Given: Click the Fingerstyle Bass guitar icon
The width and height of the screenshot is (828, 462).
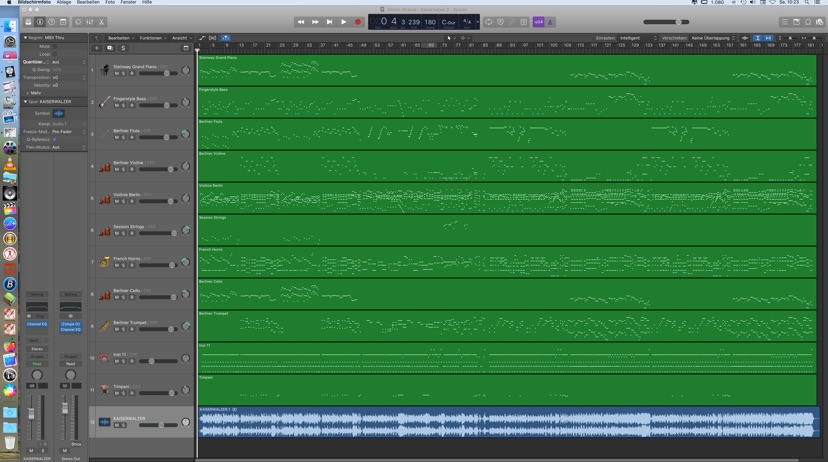Looking at the screenshot, I should click(105, 102).
